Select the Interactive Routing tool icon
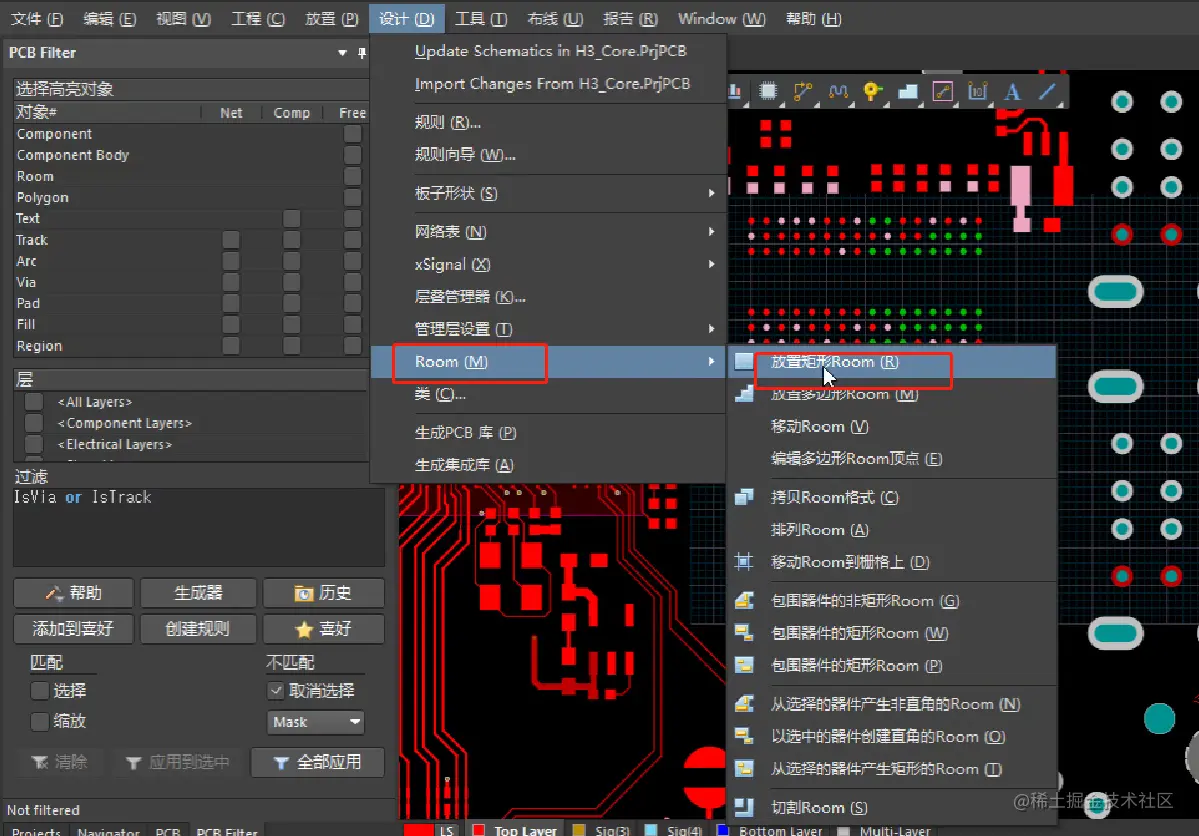The height and width of the screenshot is (836, 1199). pyautogui.click(x=802, y=91)
